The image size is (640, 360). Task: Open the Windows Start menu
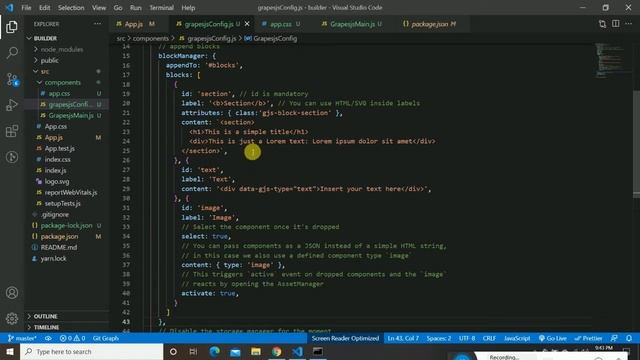coord(10,351)
